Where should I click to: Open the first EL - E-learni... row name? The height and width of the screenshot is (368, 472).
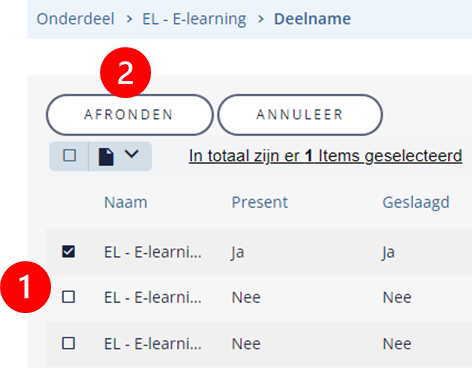click(x=153, y=252)
